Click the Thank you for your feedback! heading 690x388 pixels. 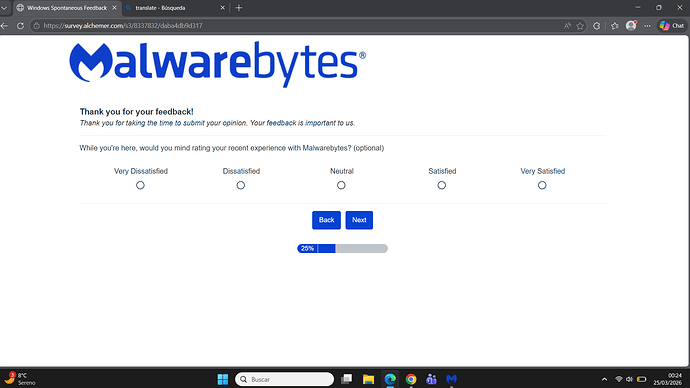coord(136,112)
